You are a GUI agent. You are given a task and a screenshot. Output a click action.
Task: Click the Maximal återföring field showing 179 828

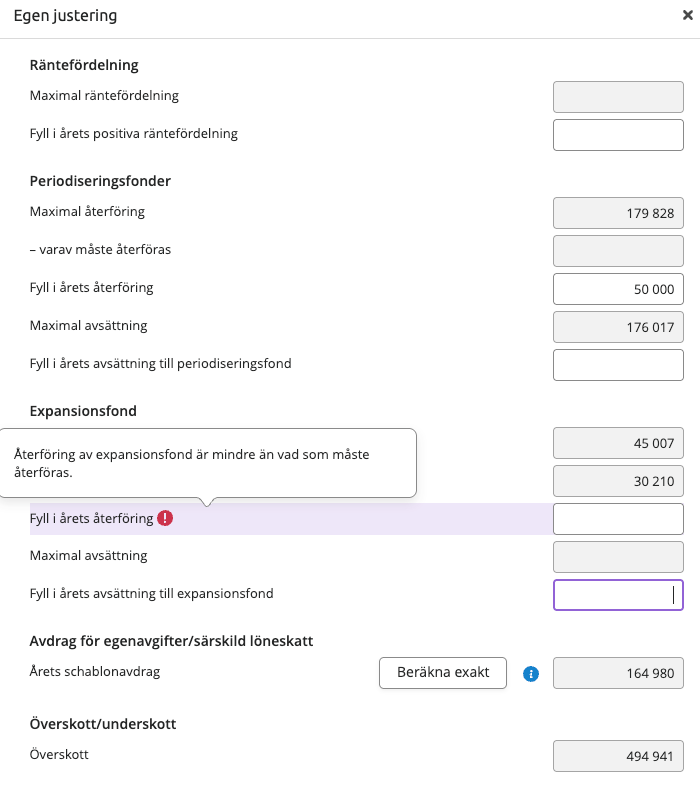pyautogui.click(x=618, y=213)
